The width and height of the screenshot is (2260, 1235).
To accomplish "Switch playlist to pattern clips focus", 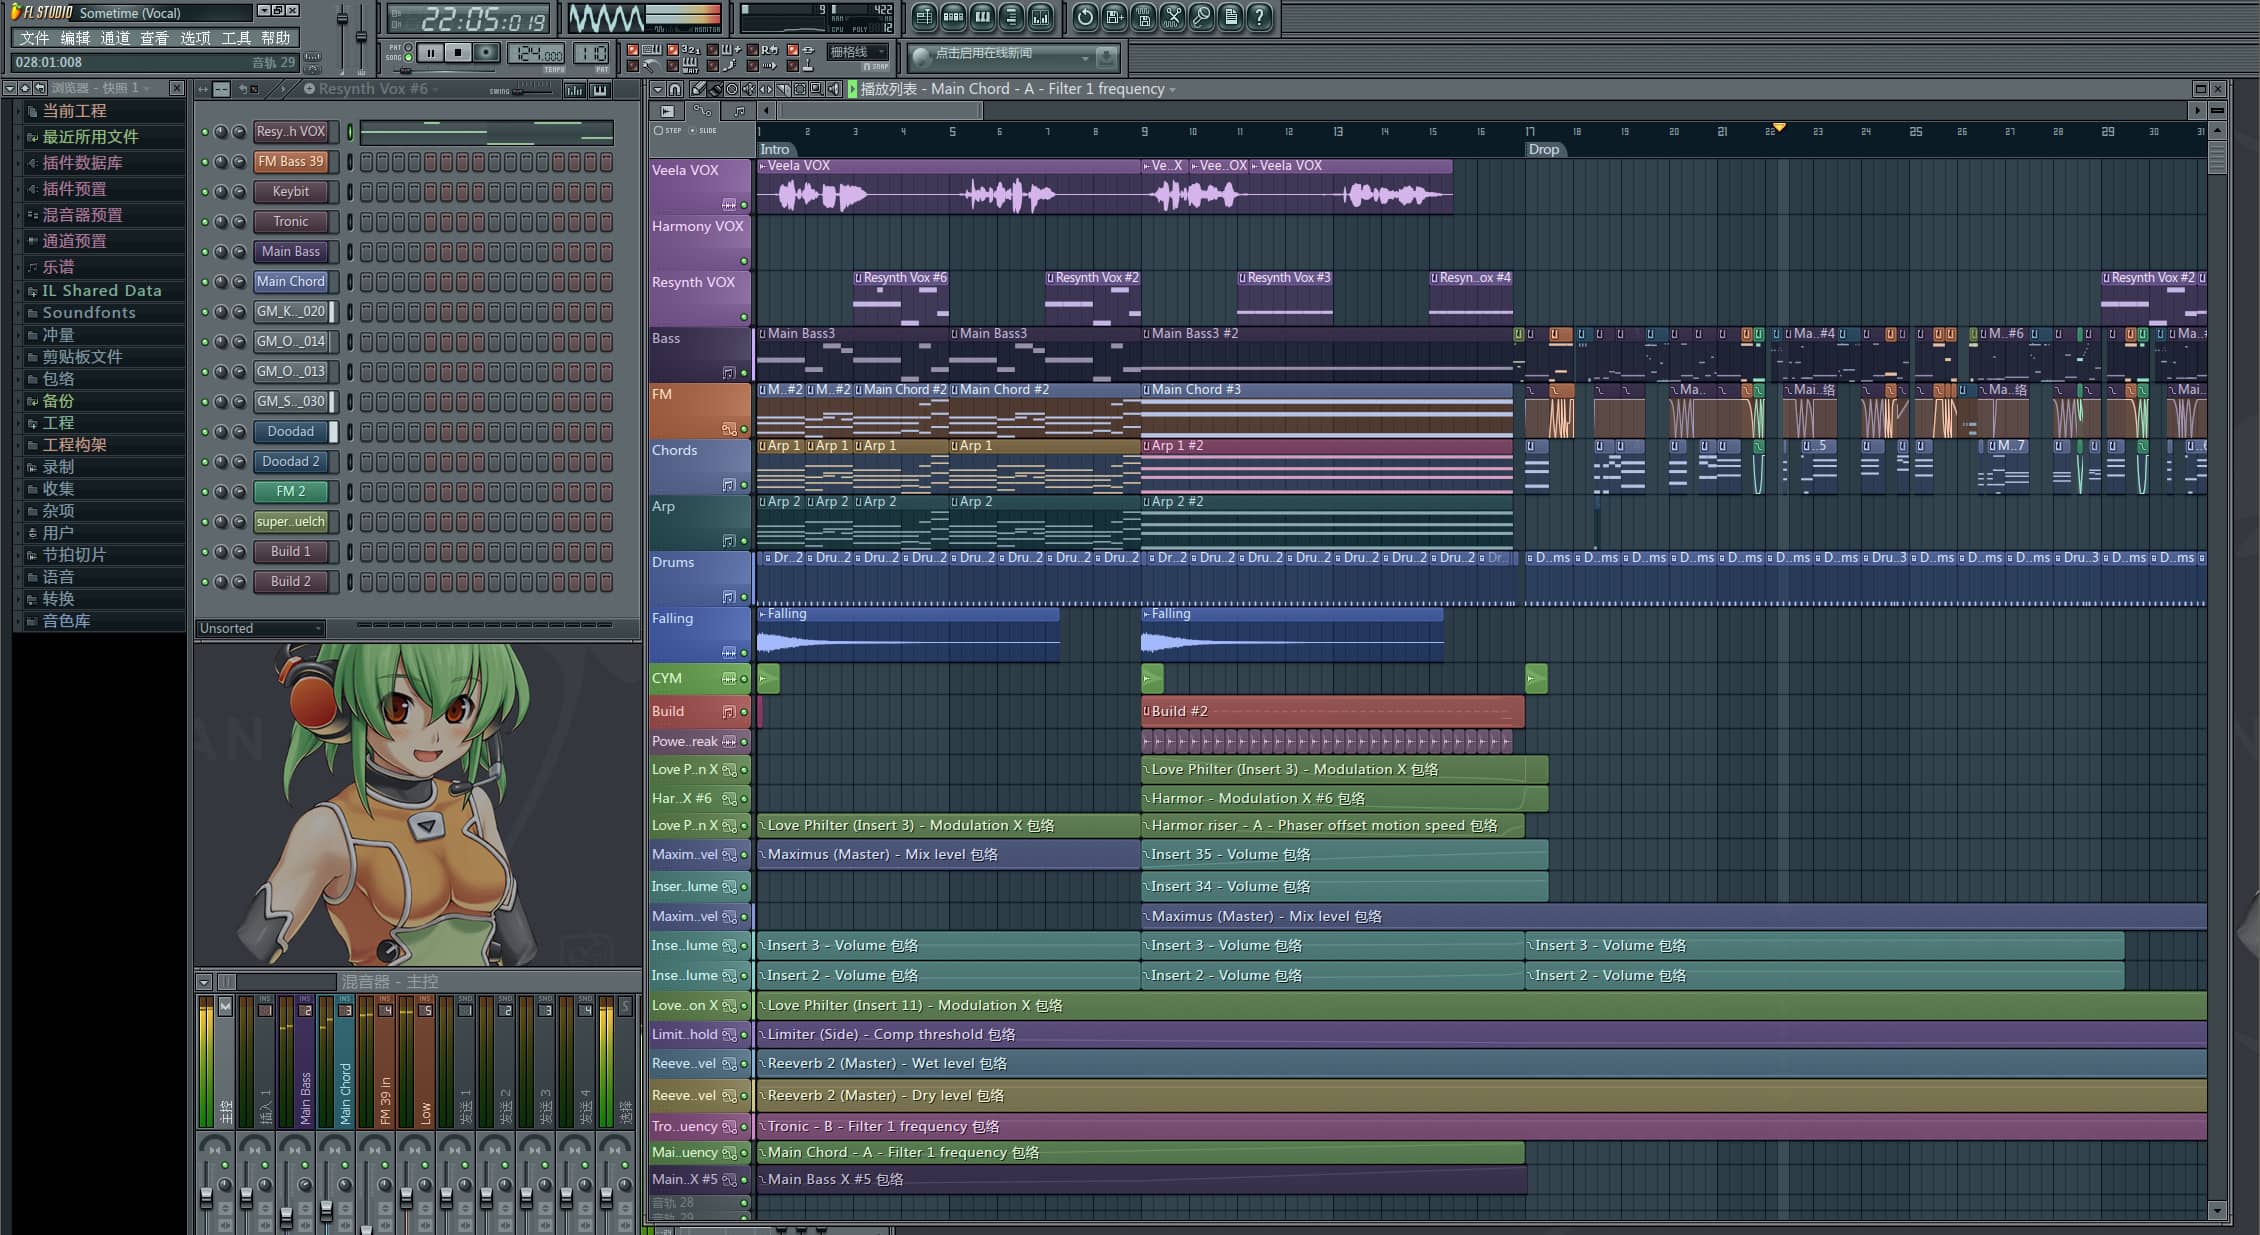I will (739, 111).
